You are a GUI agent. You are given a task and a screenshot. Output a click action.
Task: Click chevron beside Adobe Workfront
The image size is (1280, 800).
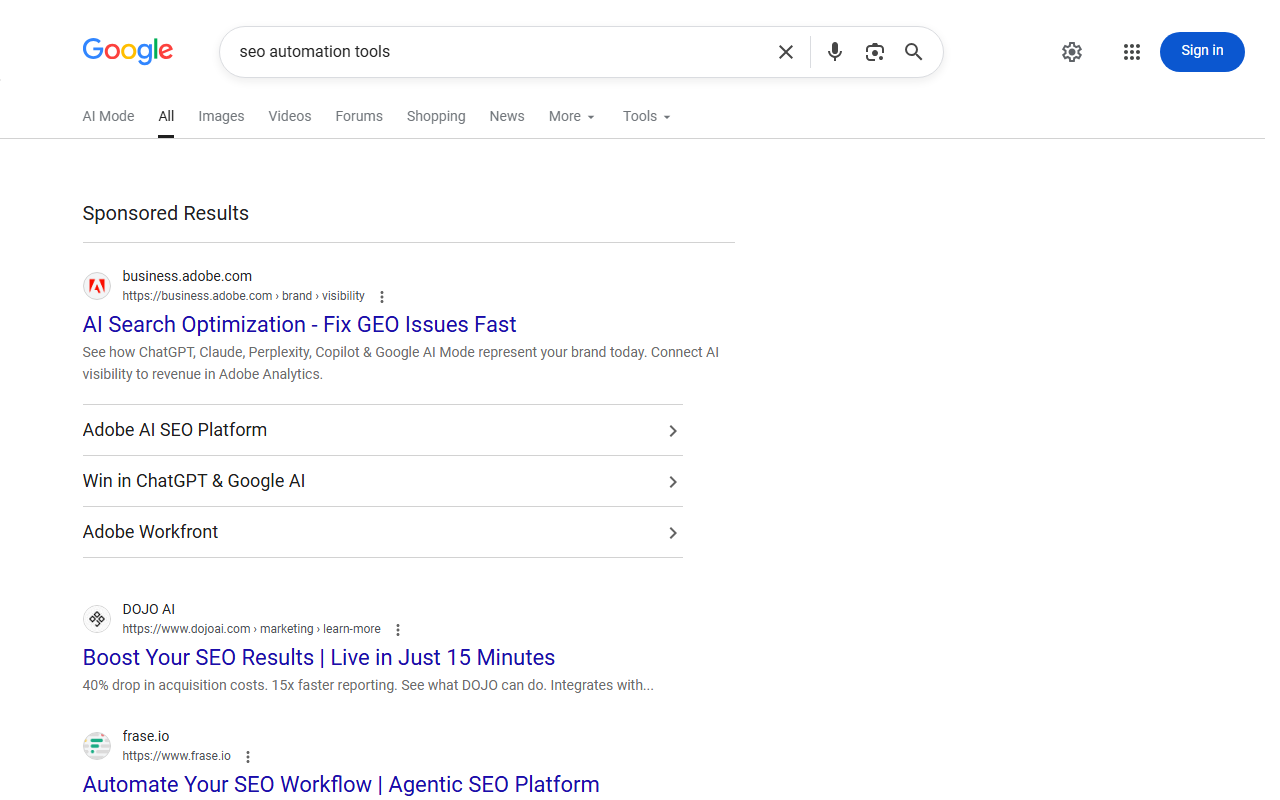(673, 533)
